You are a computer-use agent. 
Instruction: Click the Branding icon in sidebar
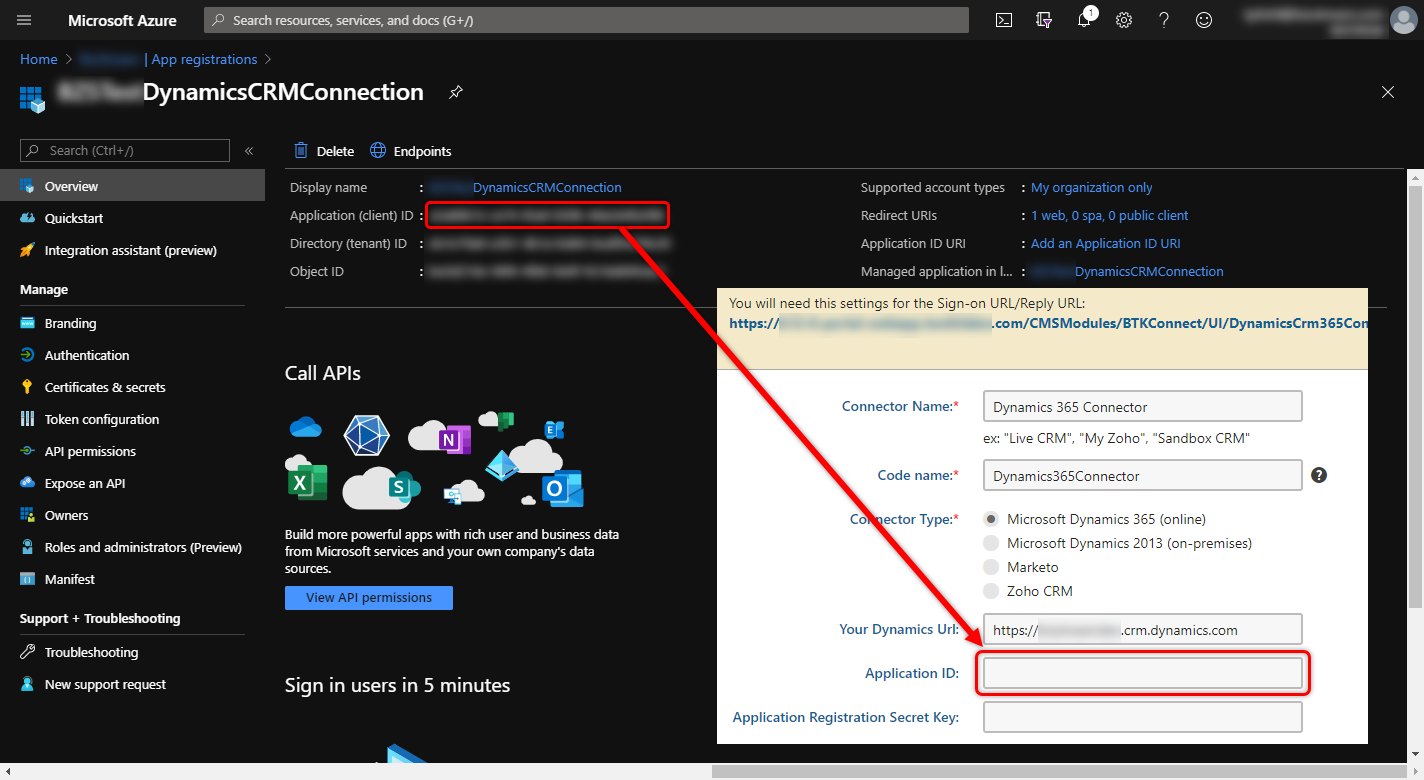click(27, 323)
